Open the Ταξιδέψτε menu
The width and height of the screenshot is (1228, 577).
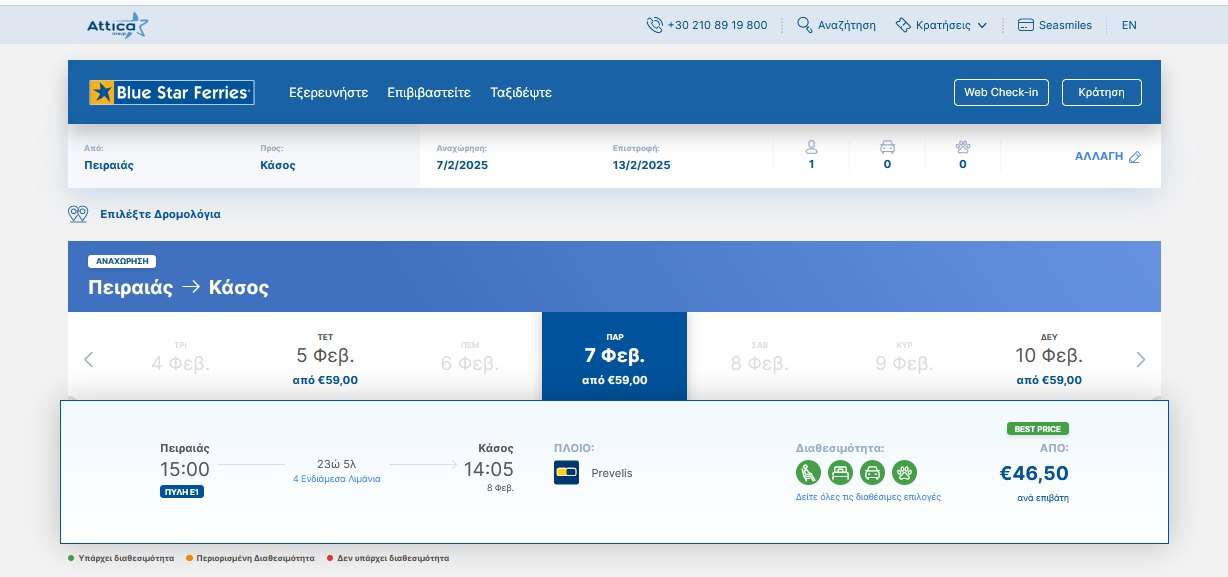click(x=520, y=93)
